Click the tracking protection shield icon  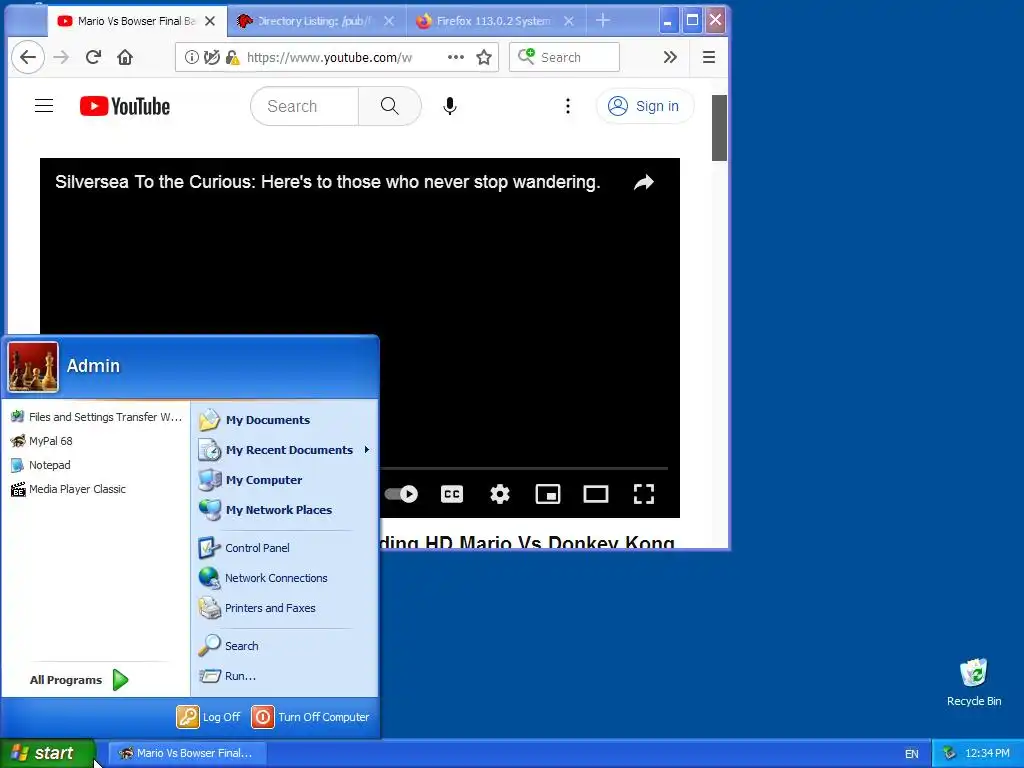[212, 57]
